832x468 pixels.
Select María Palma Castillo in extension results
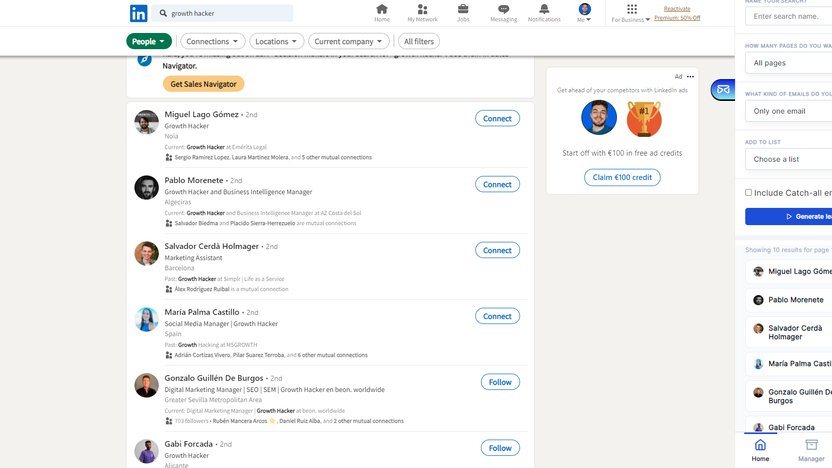click(789, 363)
